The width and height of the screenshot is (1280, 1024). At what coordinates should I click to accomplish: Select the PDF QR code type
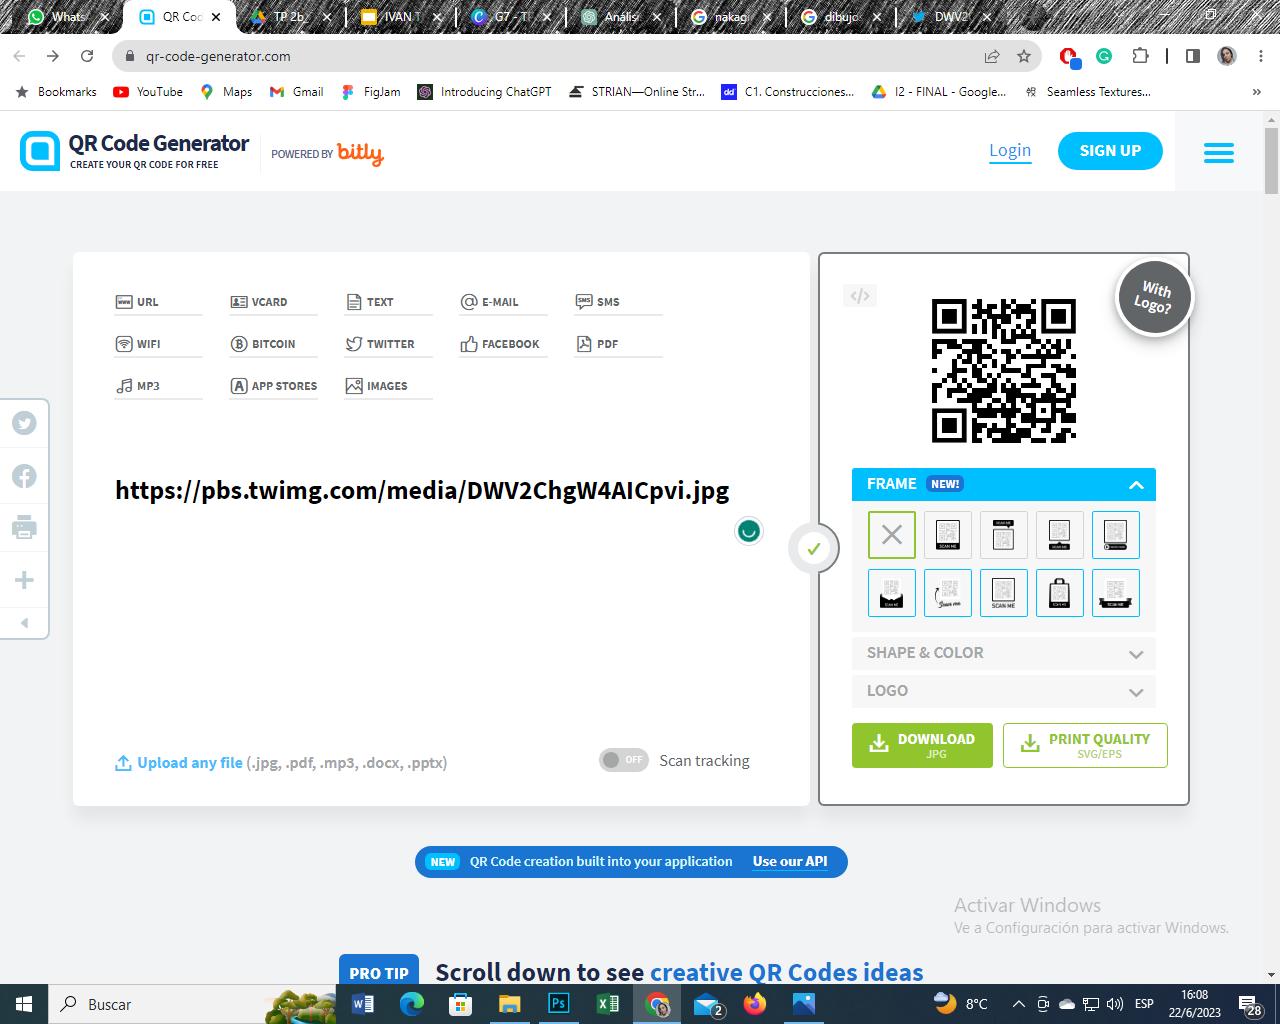click(x=618, y=344)
